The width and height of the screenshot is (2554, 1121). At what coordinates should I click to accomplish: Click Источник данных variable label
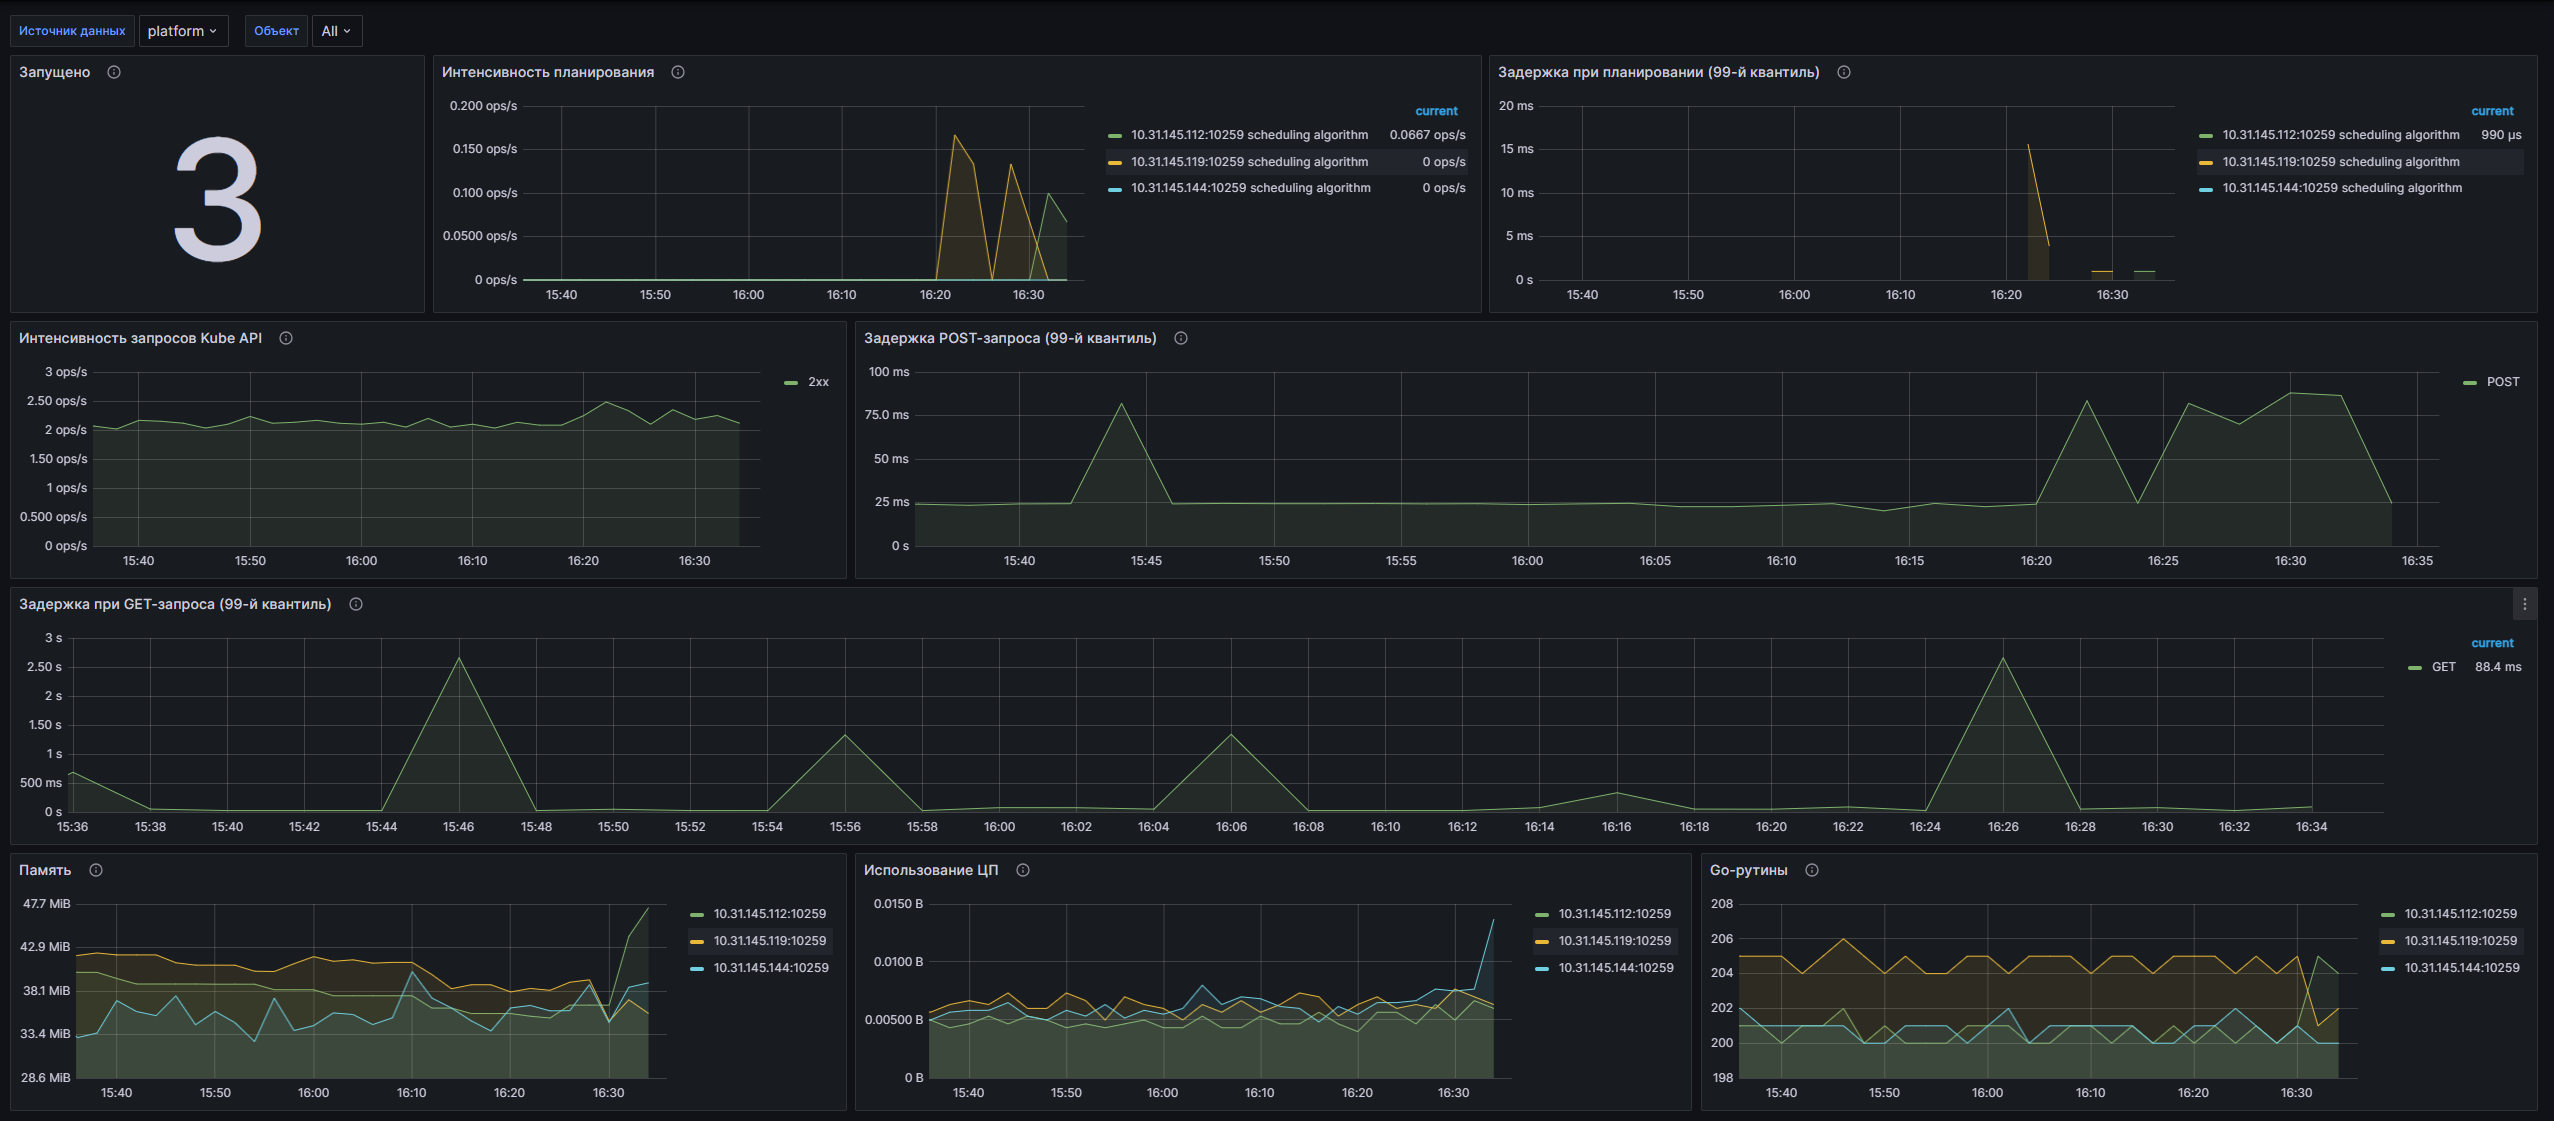point(72,31)
